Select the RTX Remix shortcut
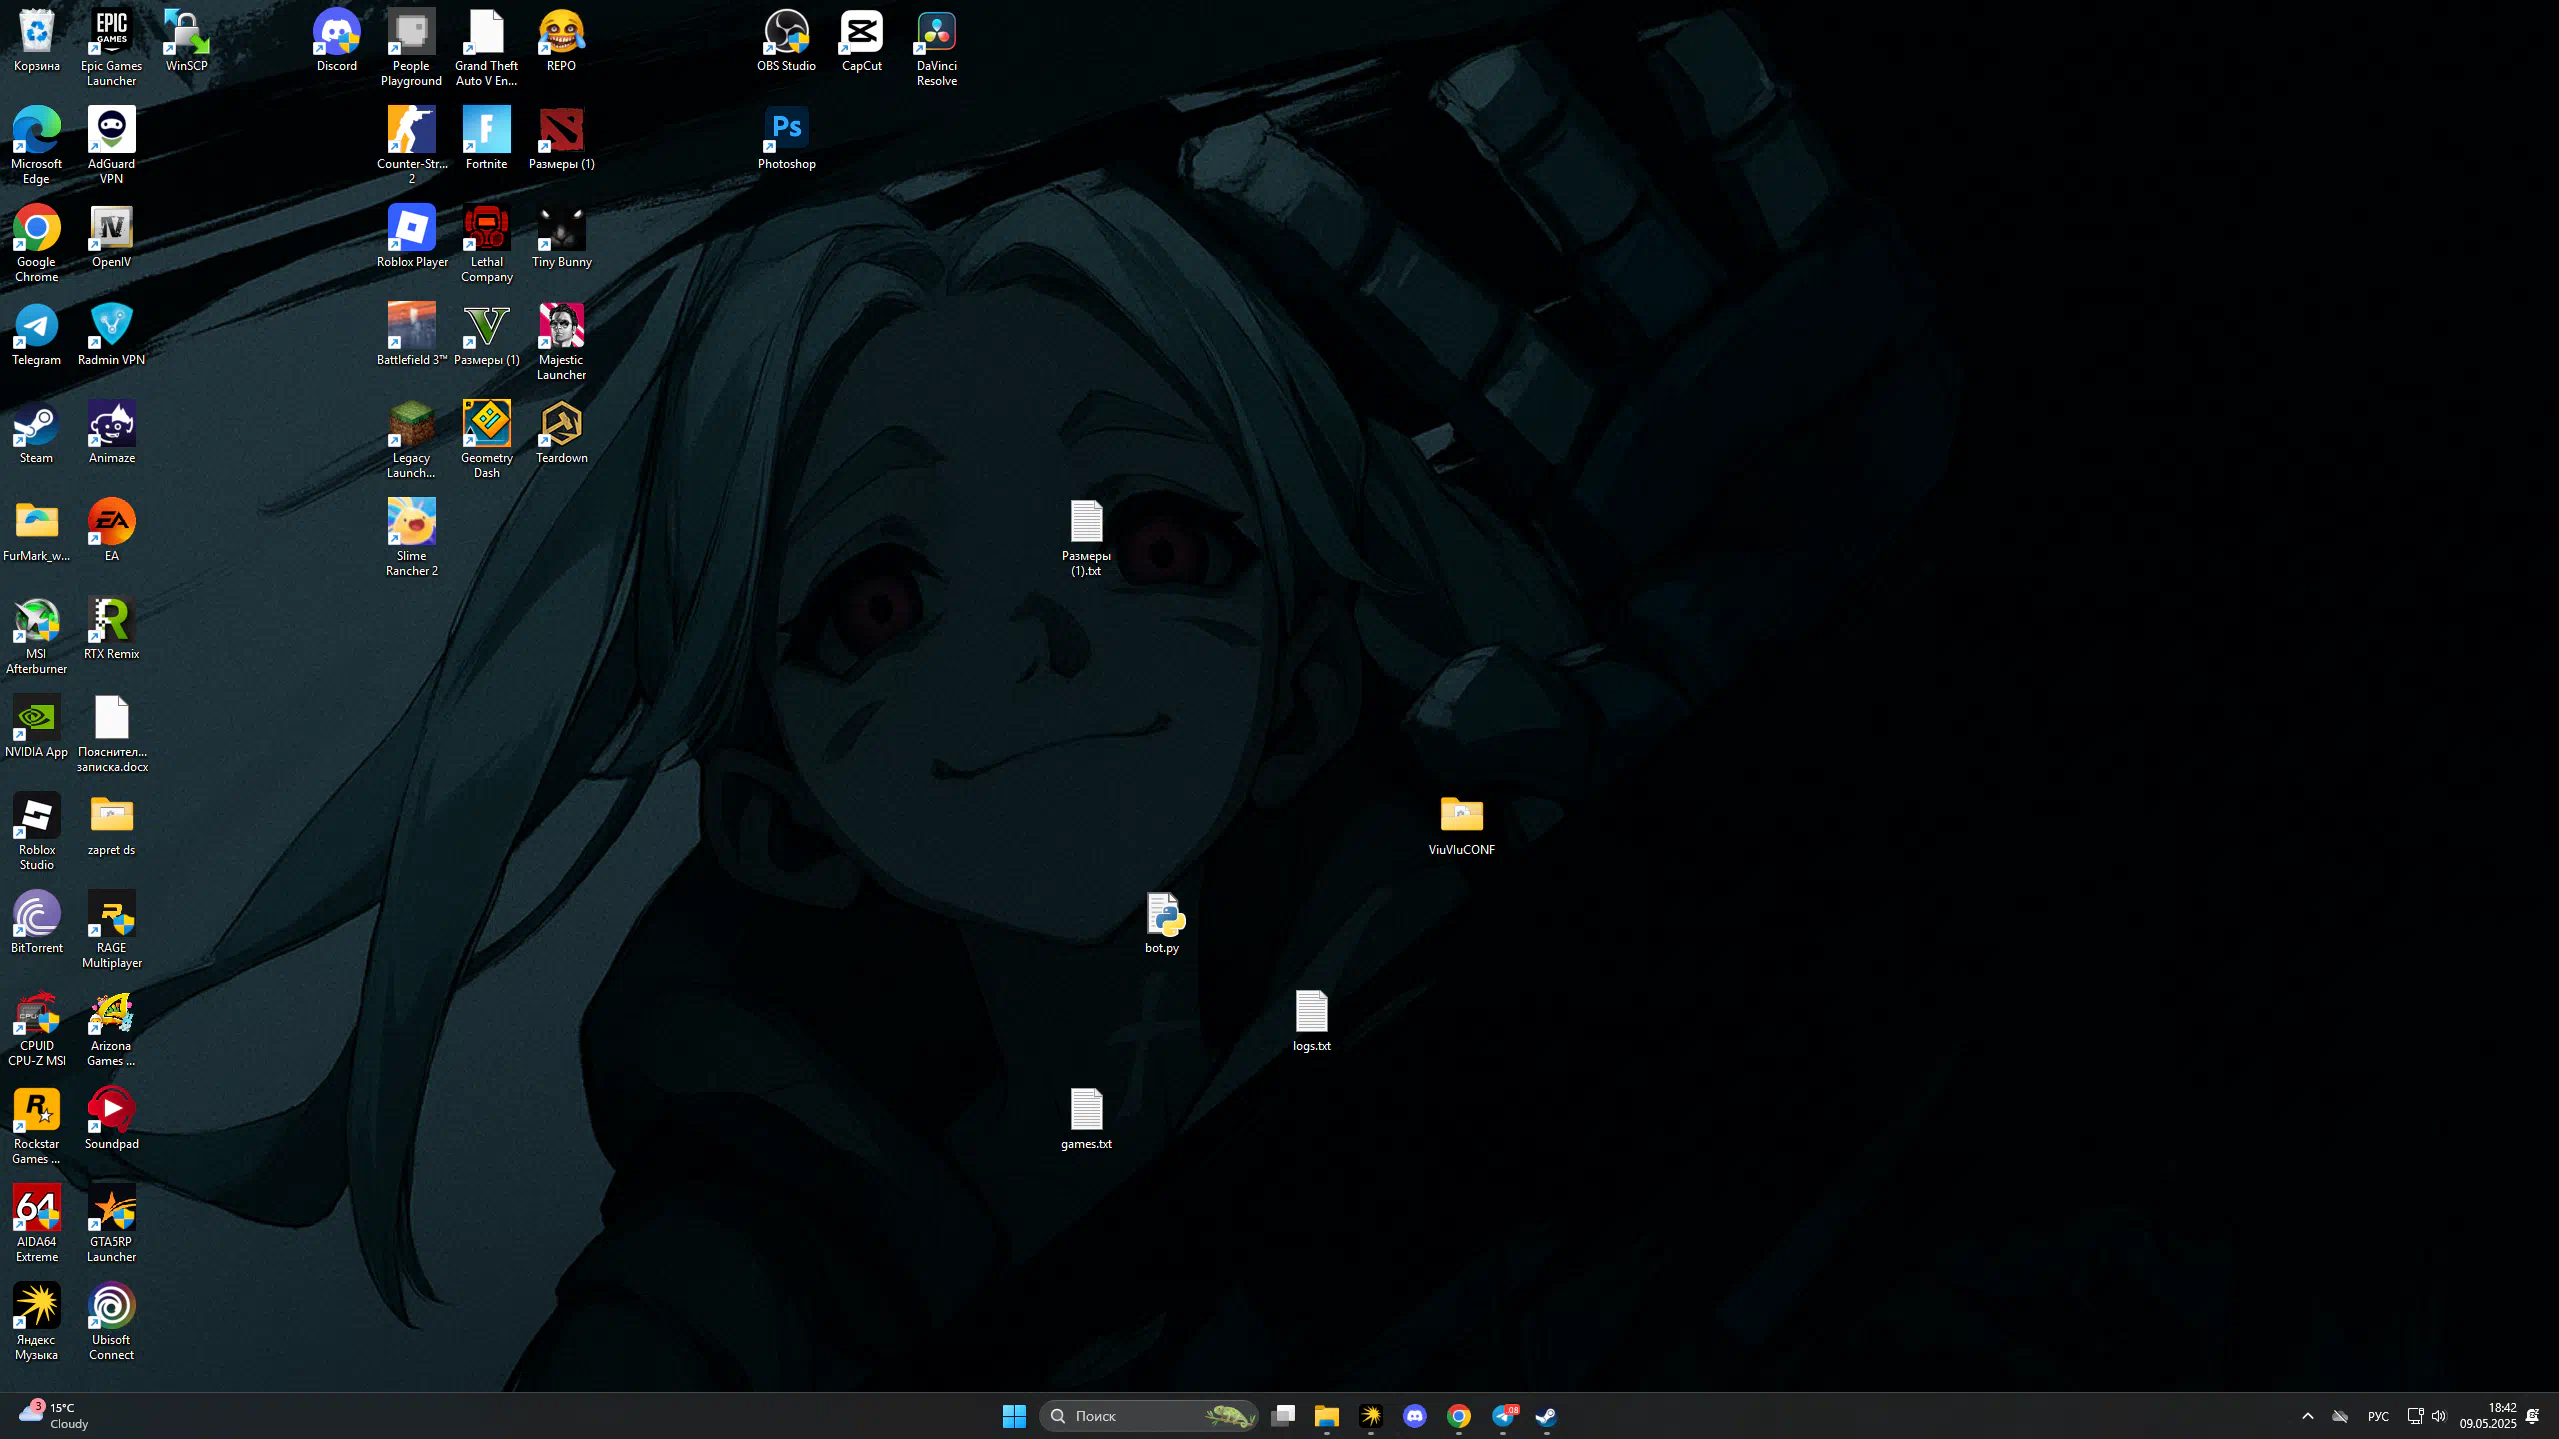Image resolution: width=2559 pixels, height=1439 pixels. click(111, 629)
